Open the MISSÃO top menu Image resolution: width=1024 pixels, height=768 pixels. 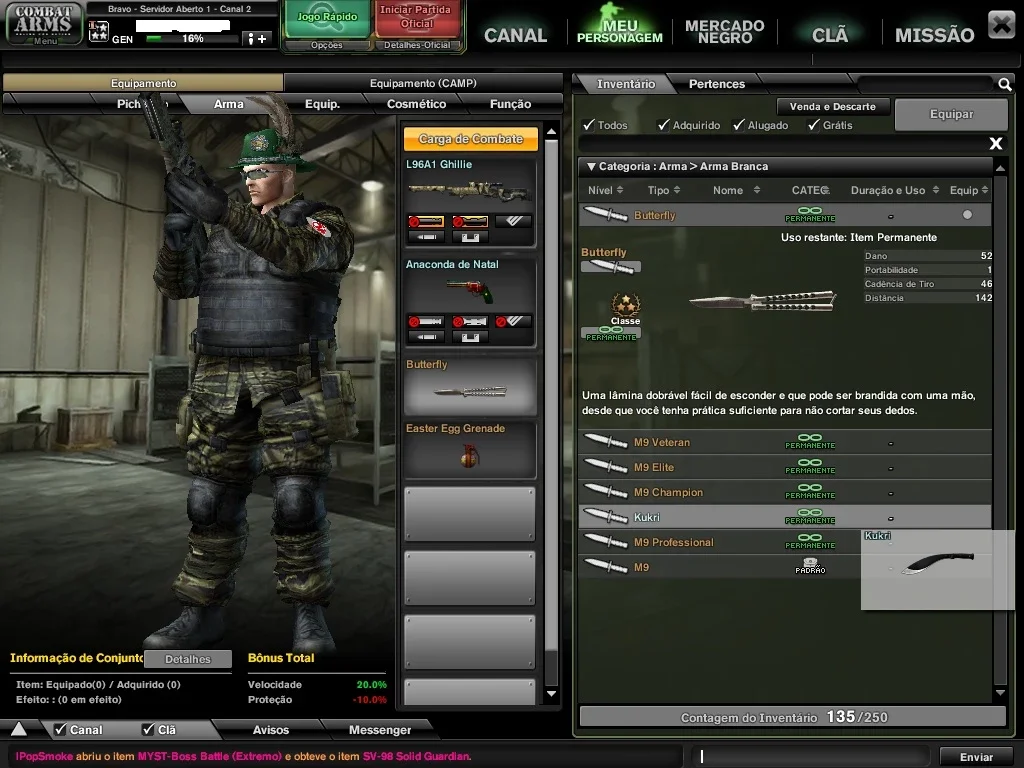(934, 35)
